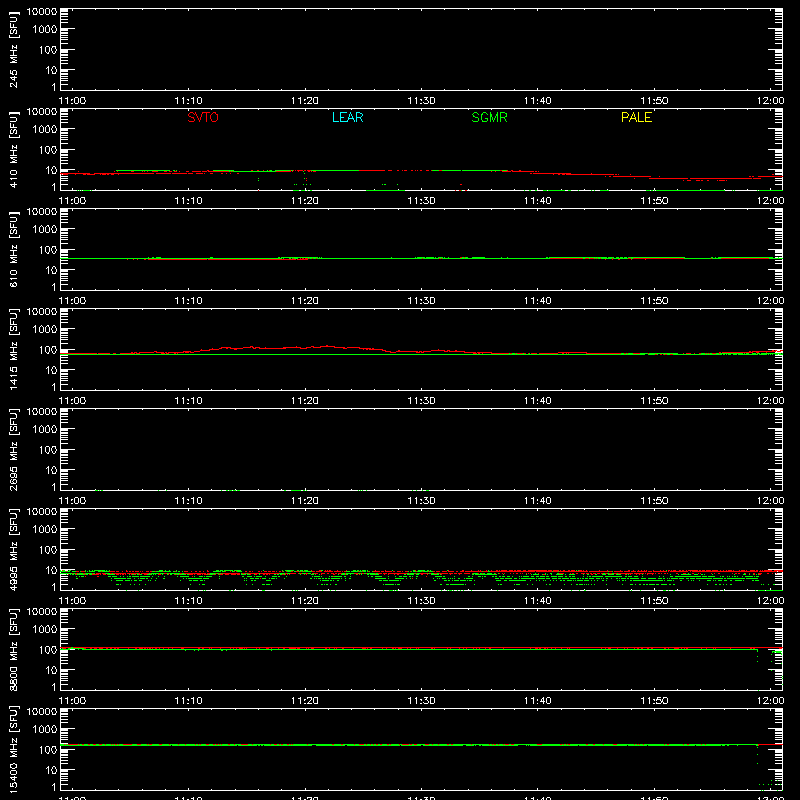Click 12:00 label under the 245 MHz panel
Image resolution: width=800 pixels, height=800 pixels.
click(770, 101)
